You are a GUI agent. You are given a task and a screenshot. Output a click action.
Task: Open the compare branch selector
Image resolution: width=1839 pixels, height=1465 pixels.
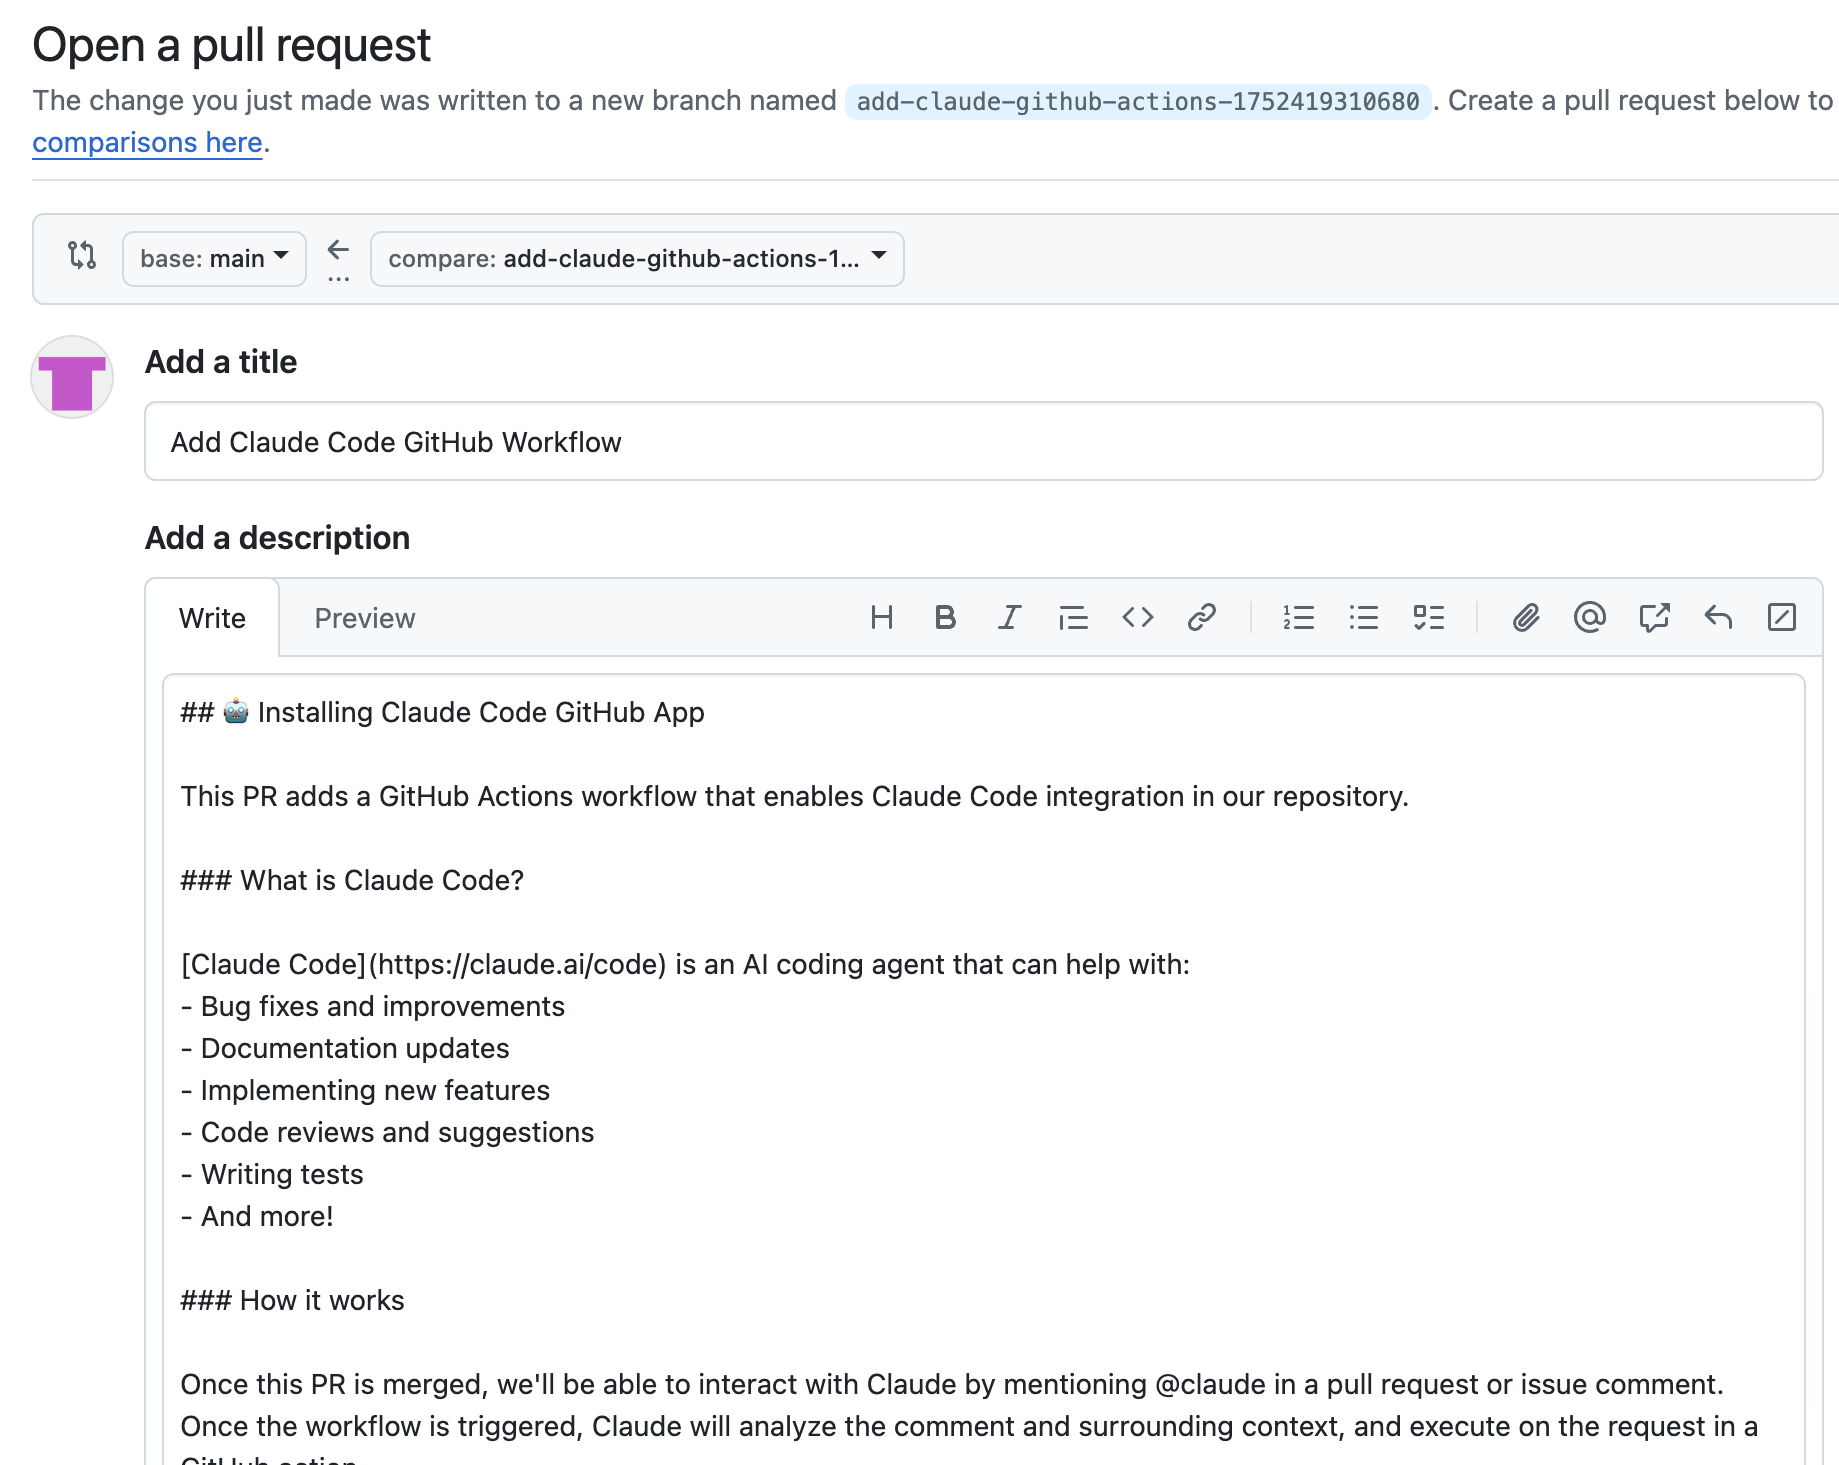[637, 258]
